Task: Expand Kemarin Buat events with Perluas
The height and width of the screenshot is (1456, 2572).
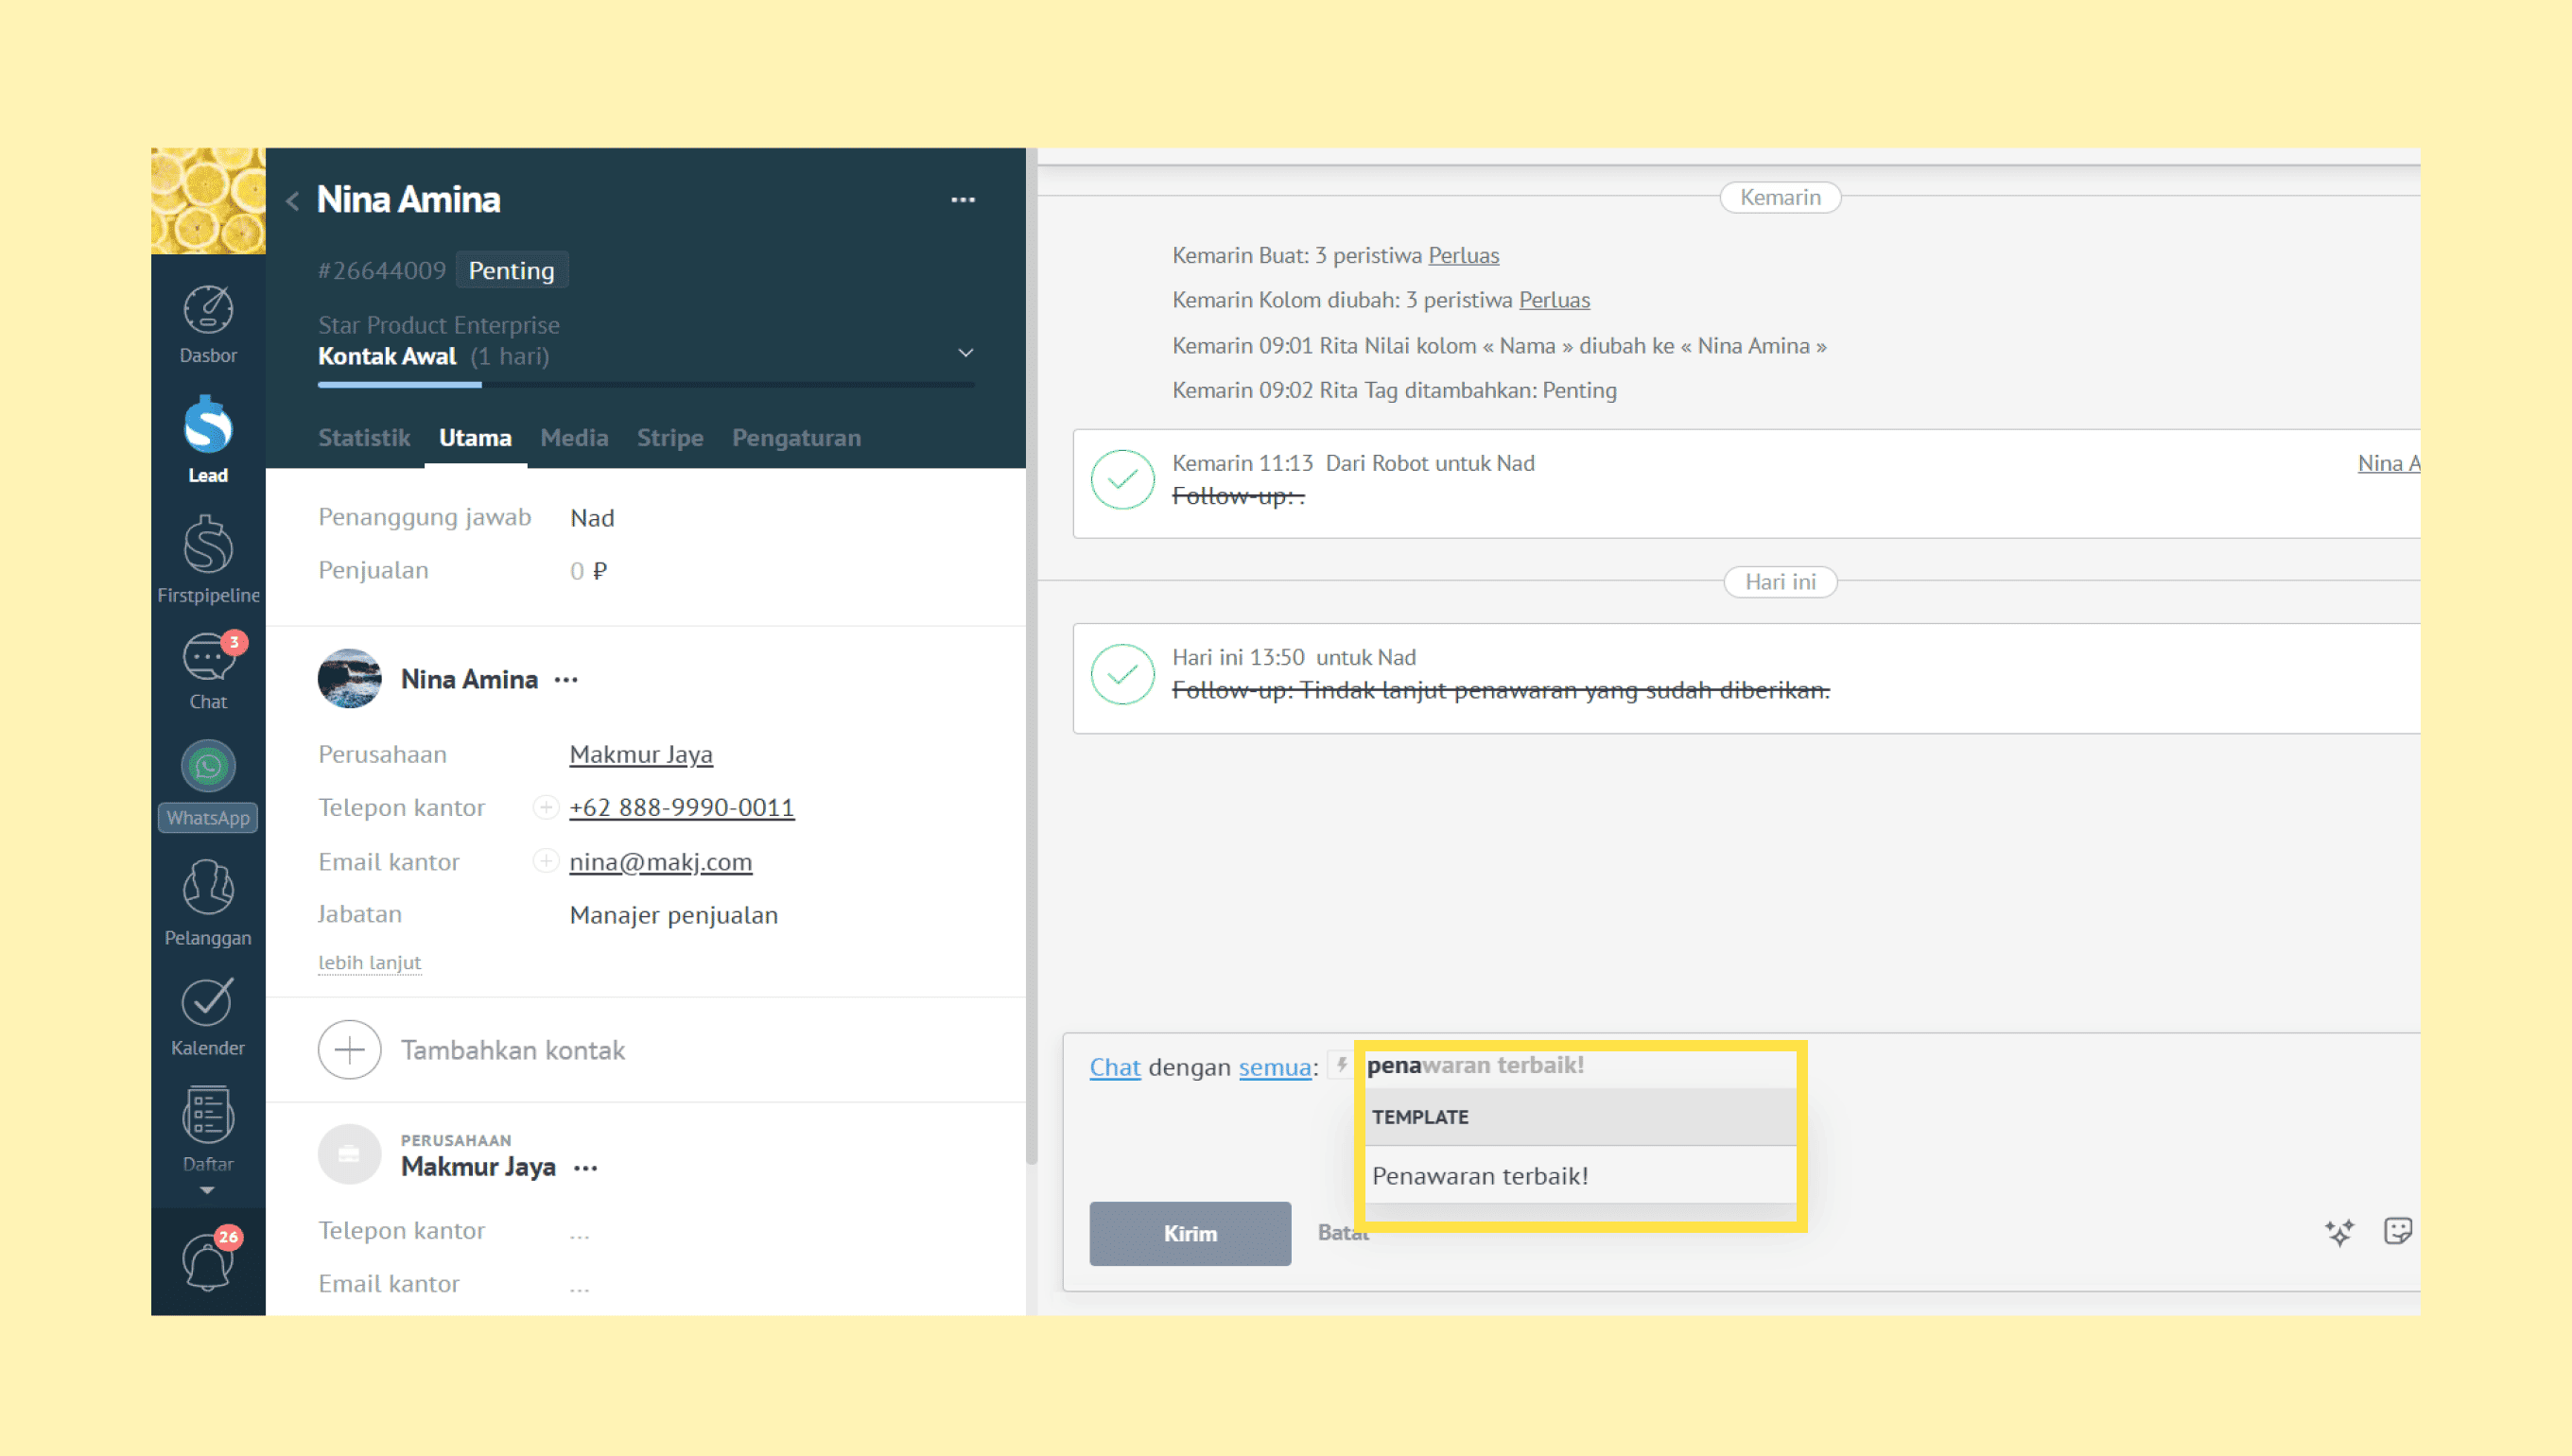Action: [1463, 255]
